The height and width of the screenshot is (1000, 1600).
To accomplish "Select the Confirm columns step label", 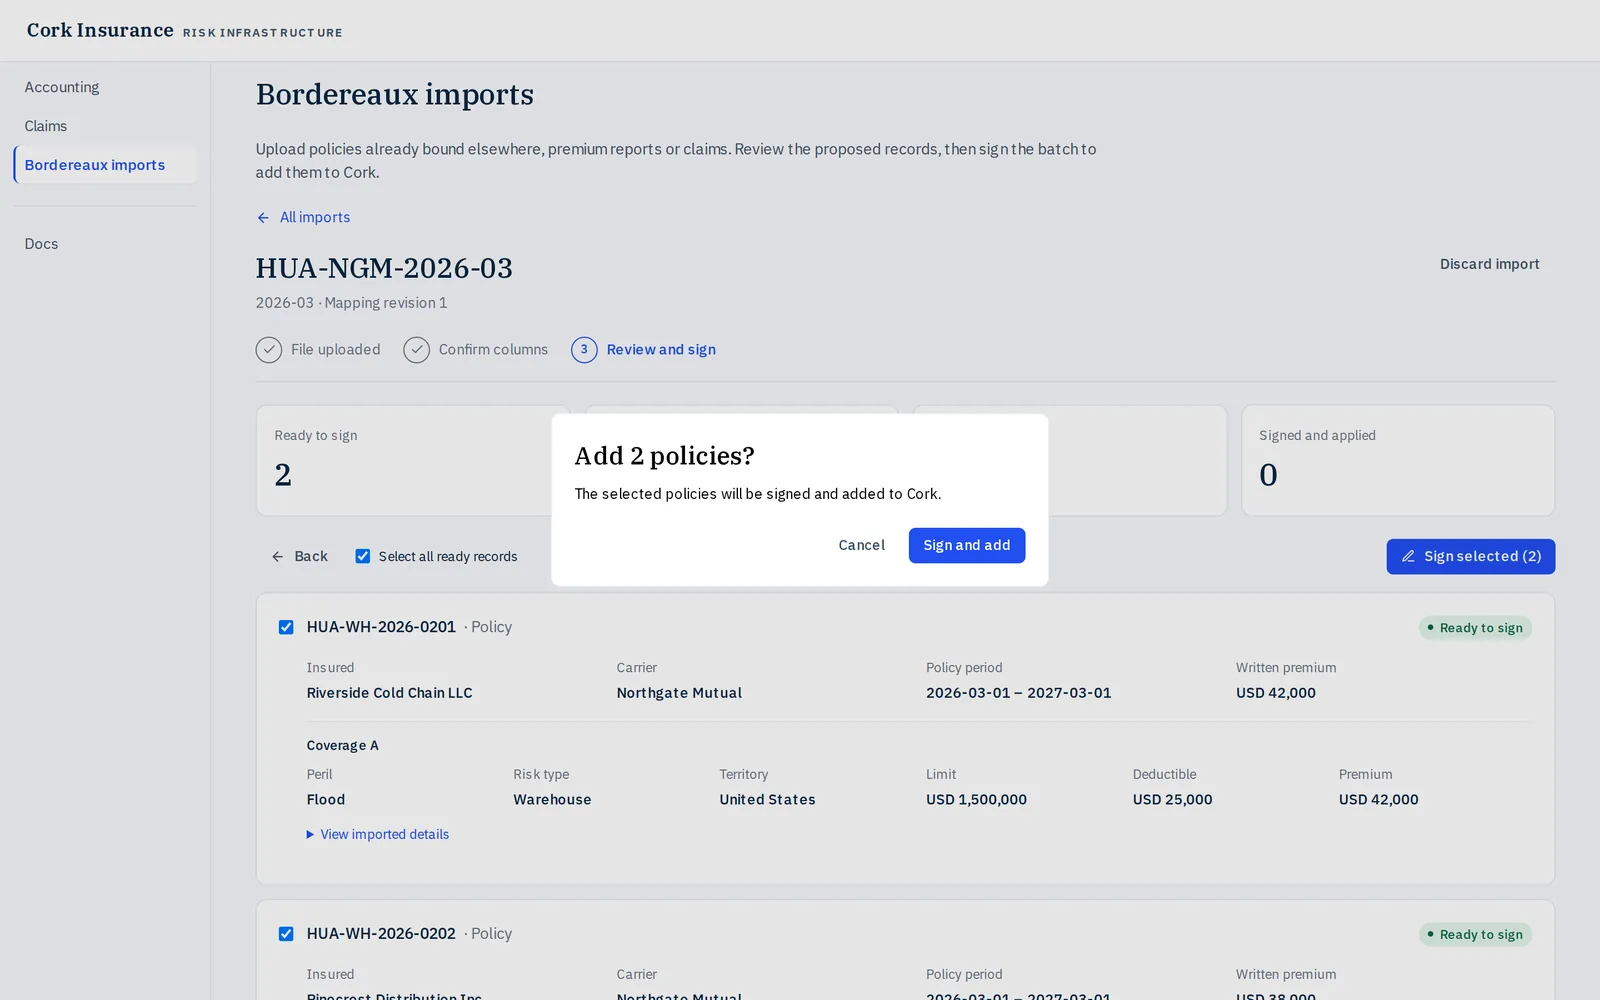I will click(493, 350).
